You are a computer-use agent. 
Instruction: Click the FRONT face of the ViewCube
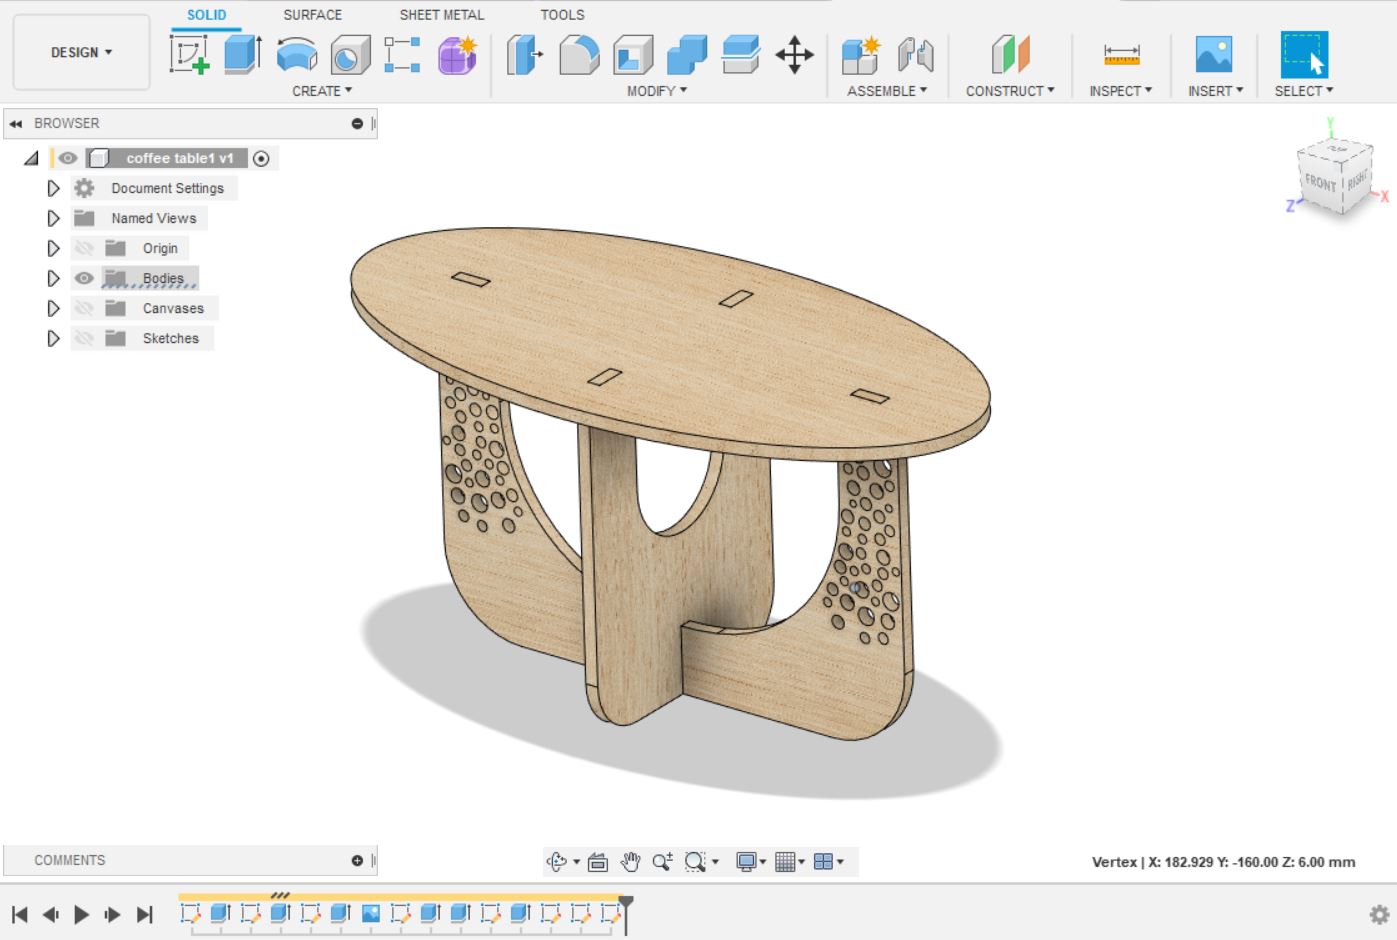tap(1320, 183)
